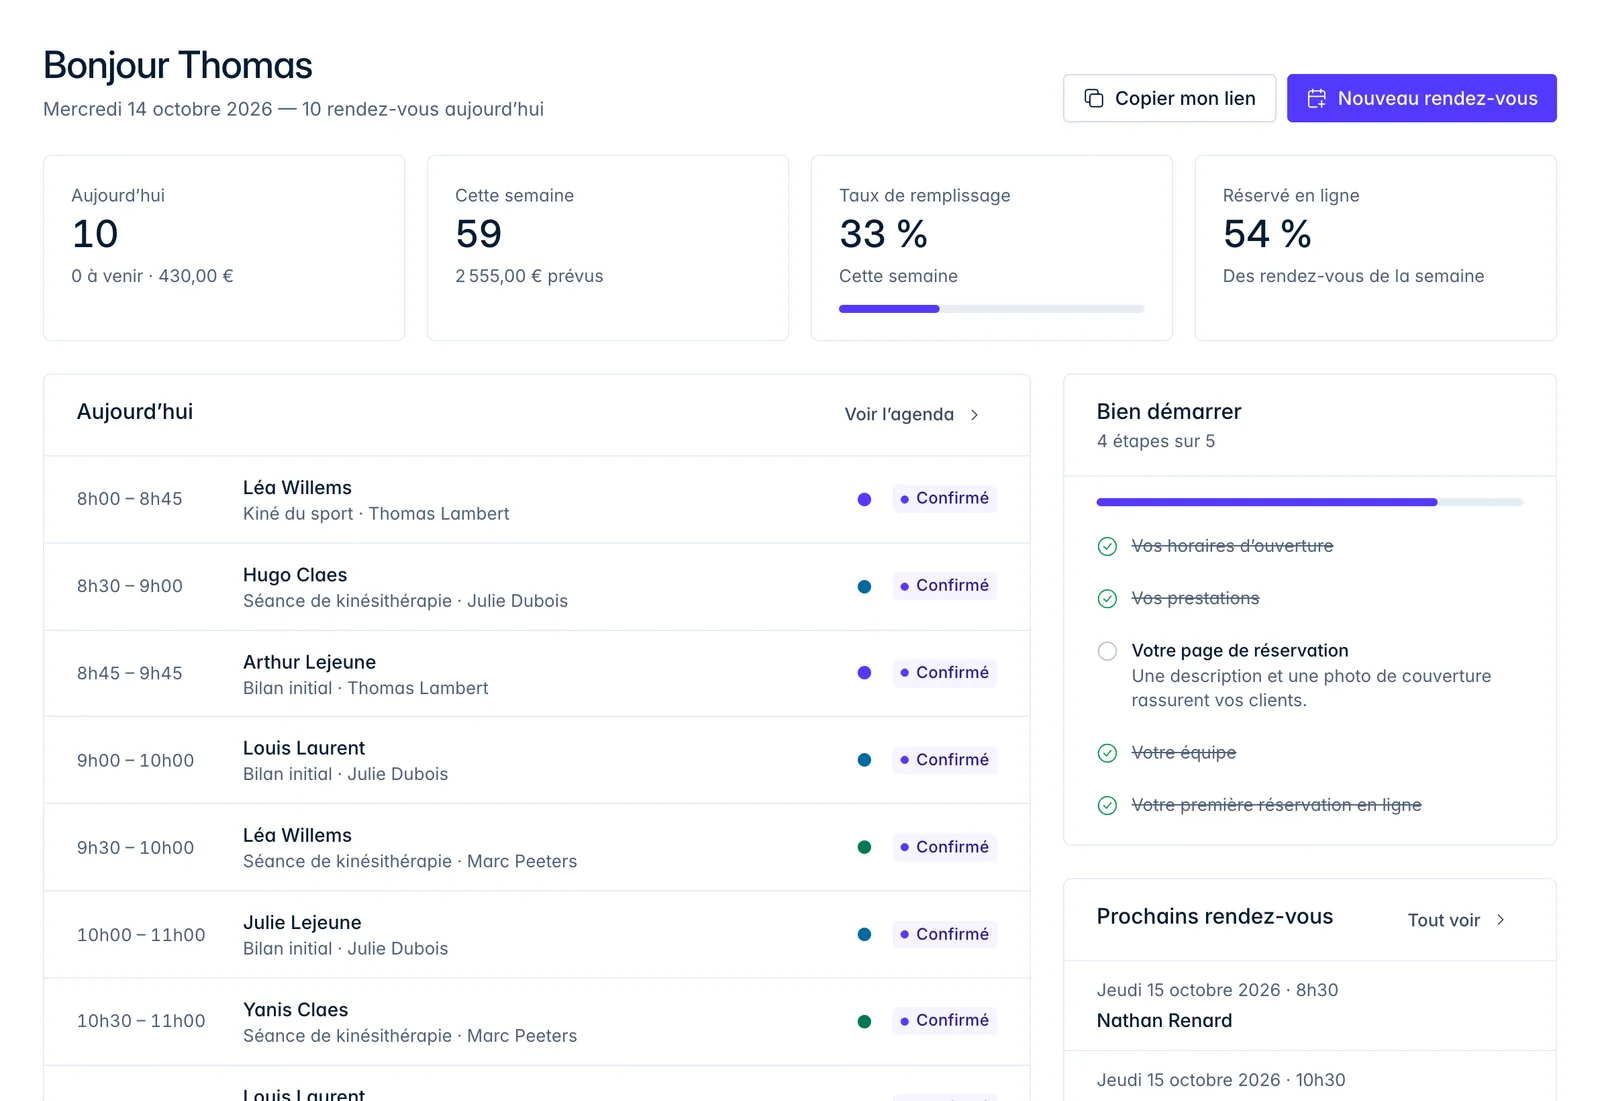The width and height of the screenshot is (1600, 1101).
Task: Check the Votre page de réservation circle
Action: (x=1107, y=651)
